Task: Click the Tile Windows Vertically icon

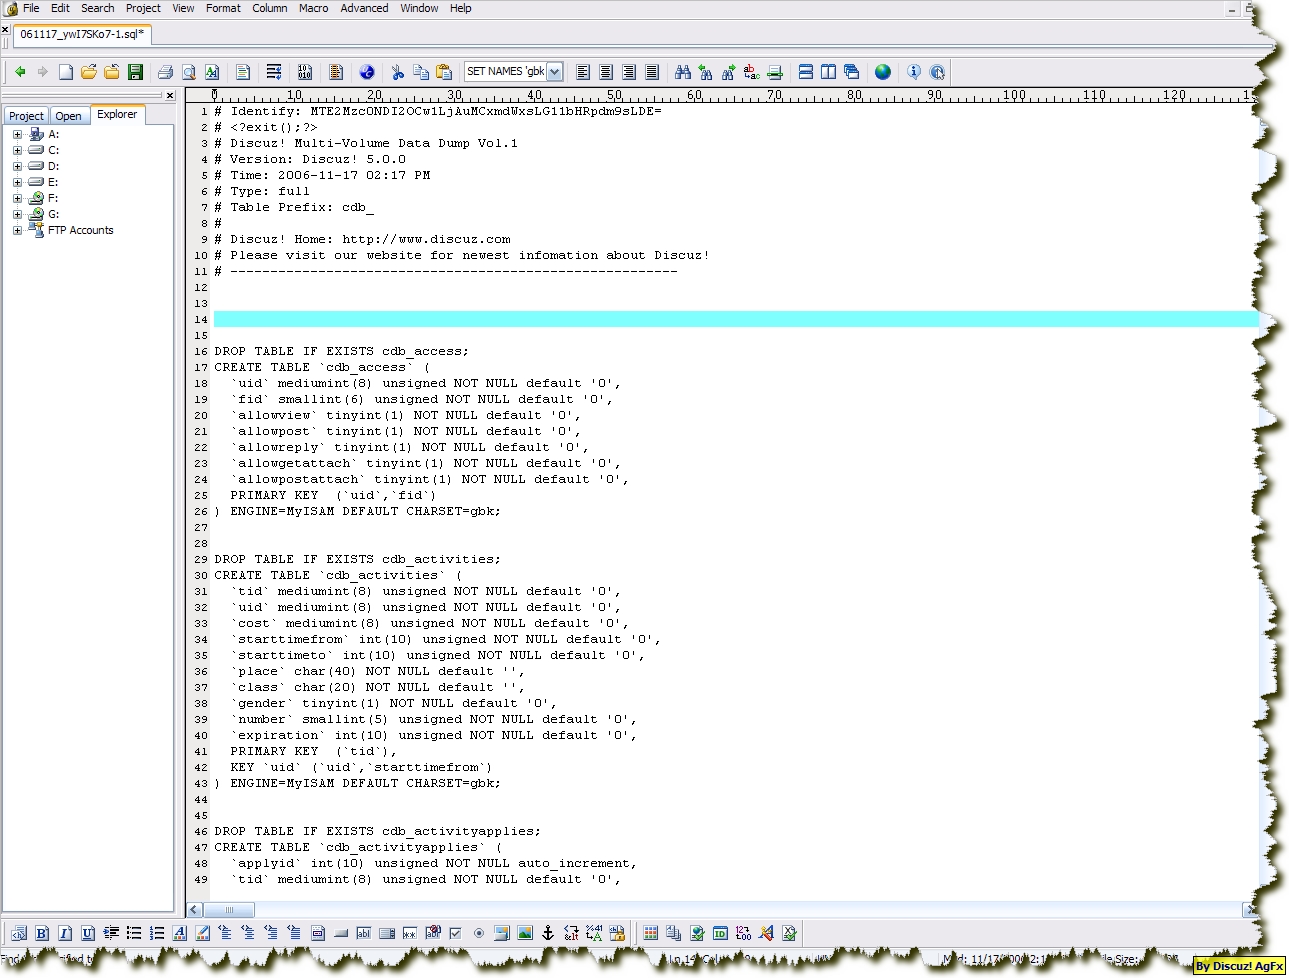Action: point(829,72)
